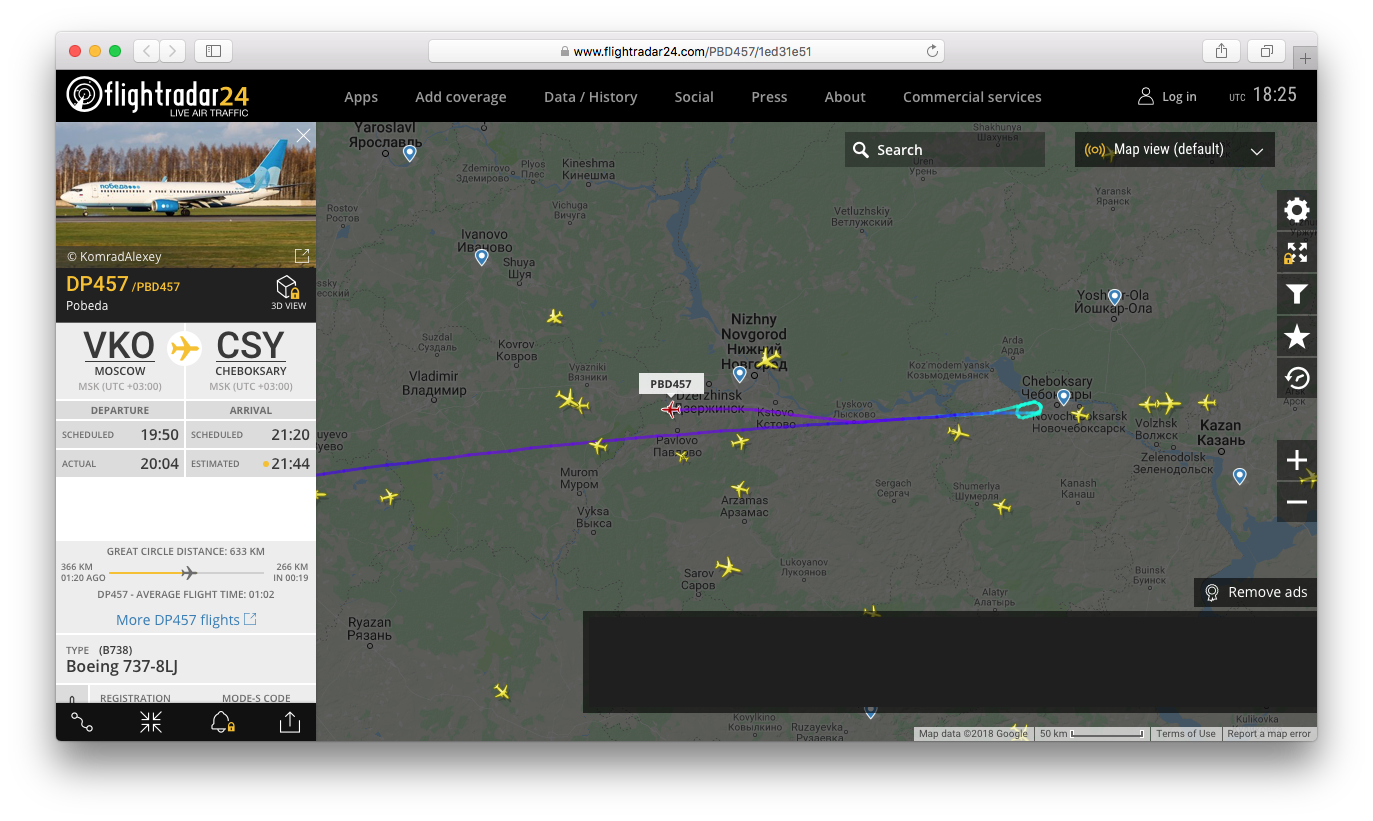The width and height of the screenshot is (1373, 821).
Task: Open the Data / History menu
Action: pos(590,97)
